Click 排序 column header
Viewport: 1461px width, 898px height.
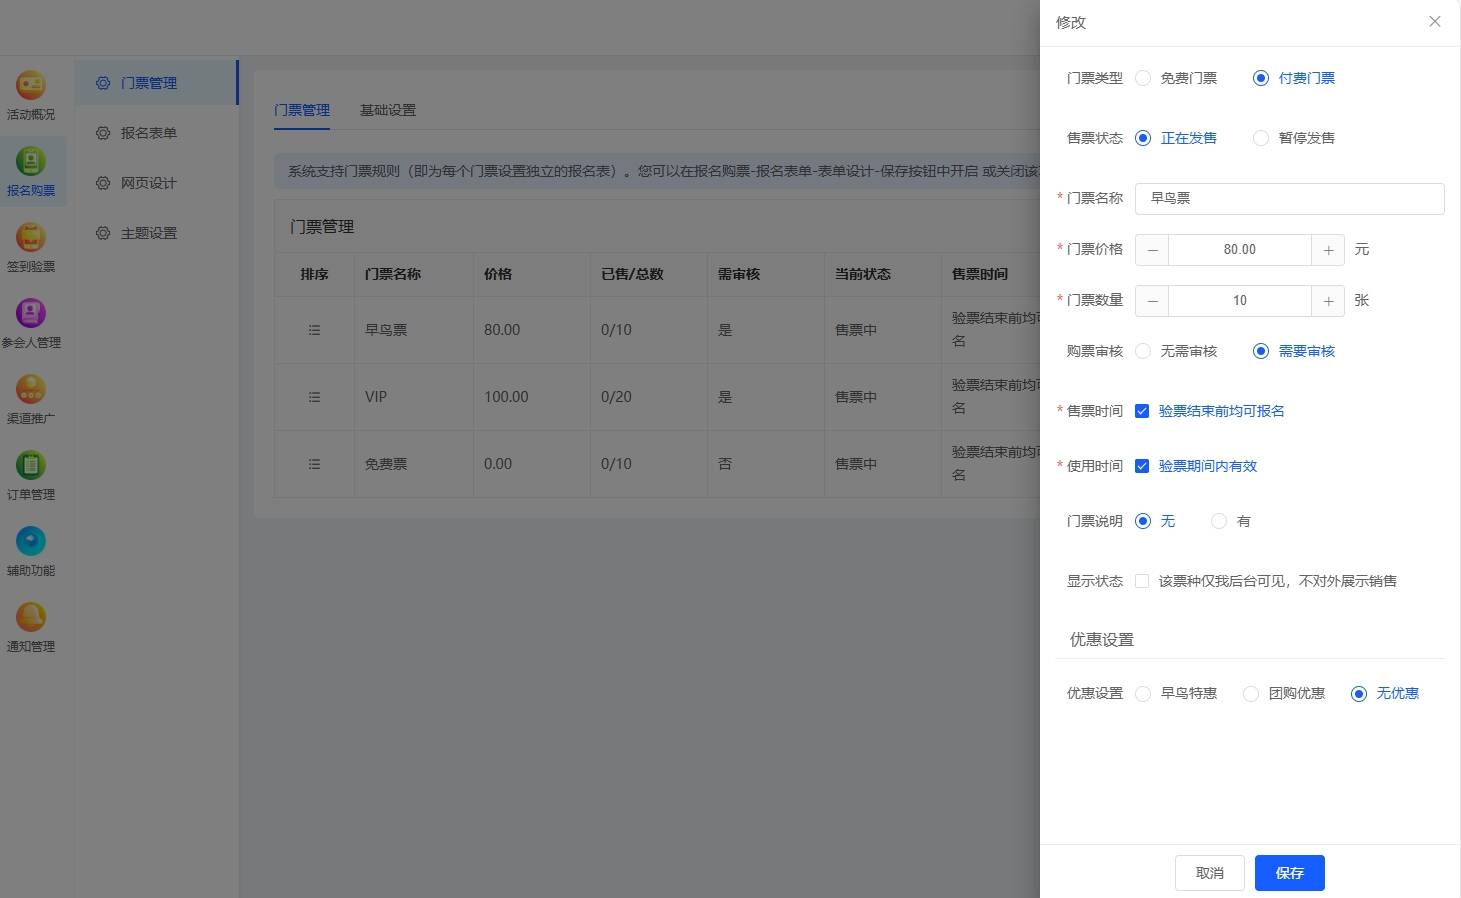pyautogui.click(x=314, y=274)
